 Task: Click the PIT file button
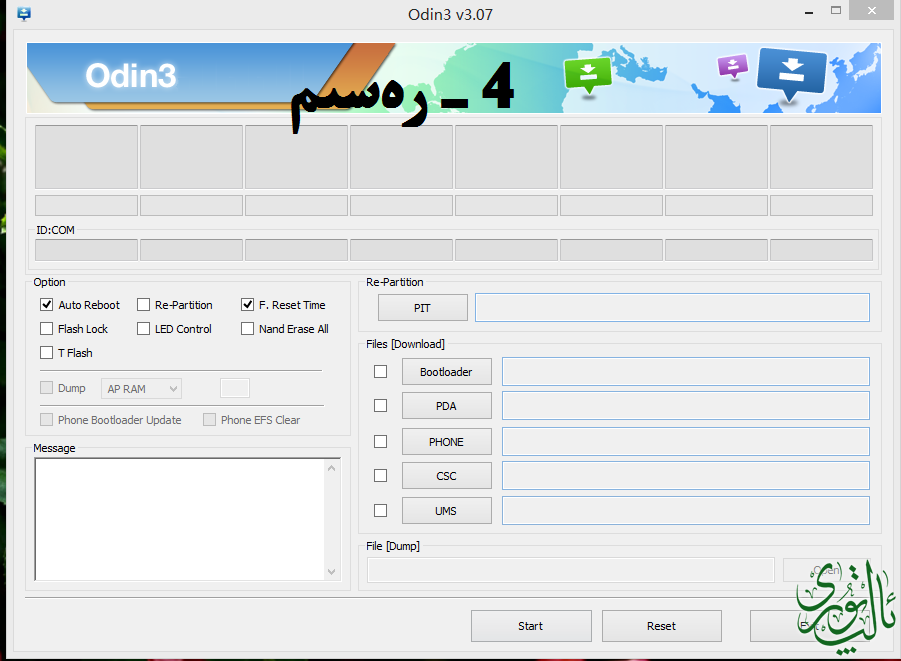[422, 308]
